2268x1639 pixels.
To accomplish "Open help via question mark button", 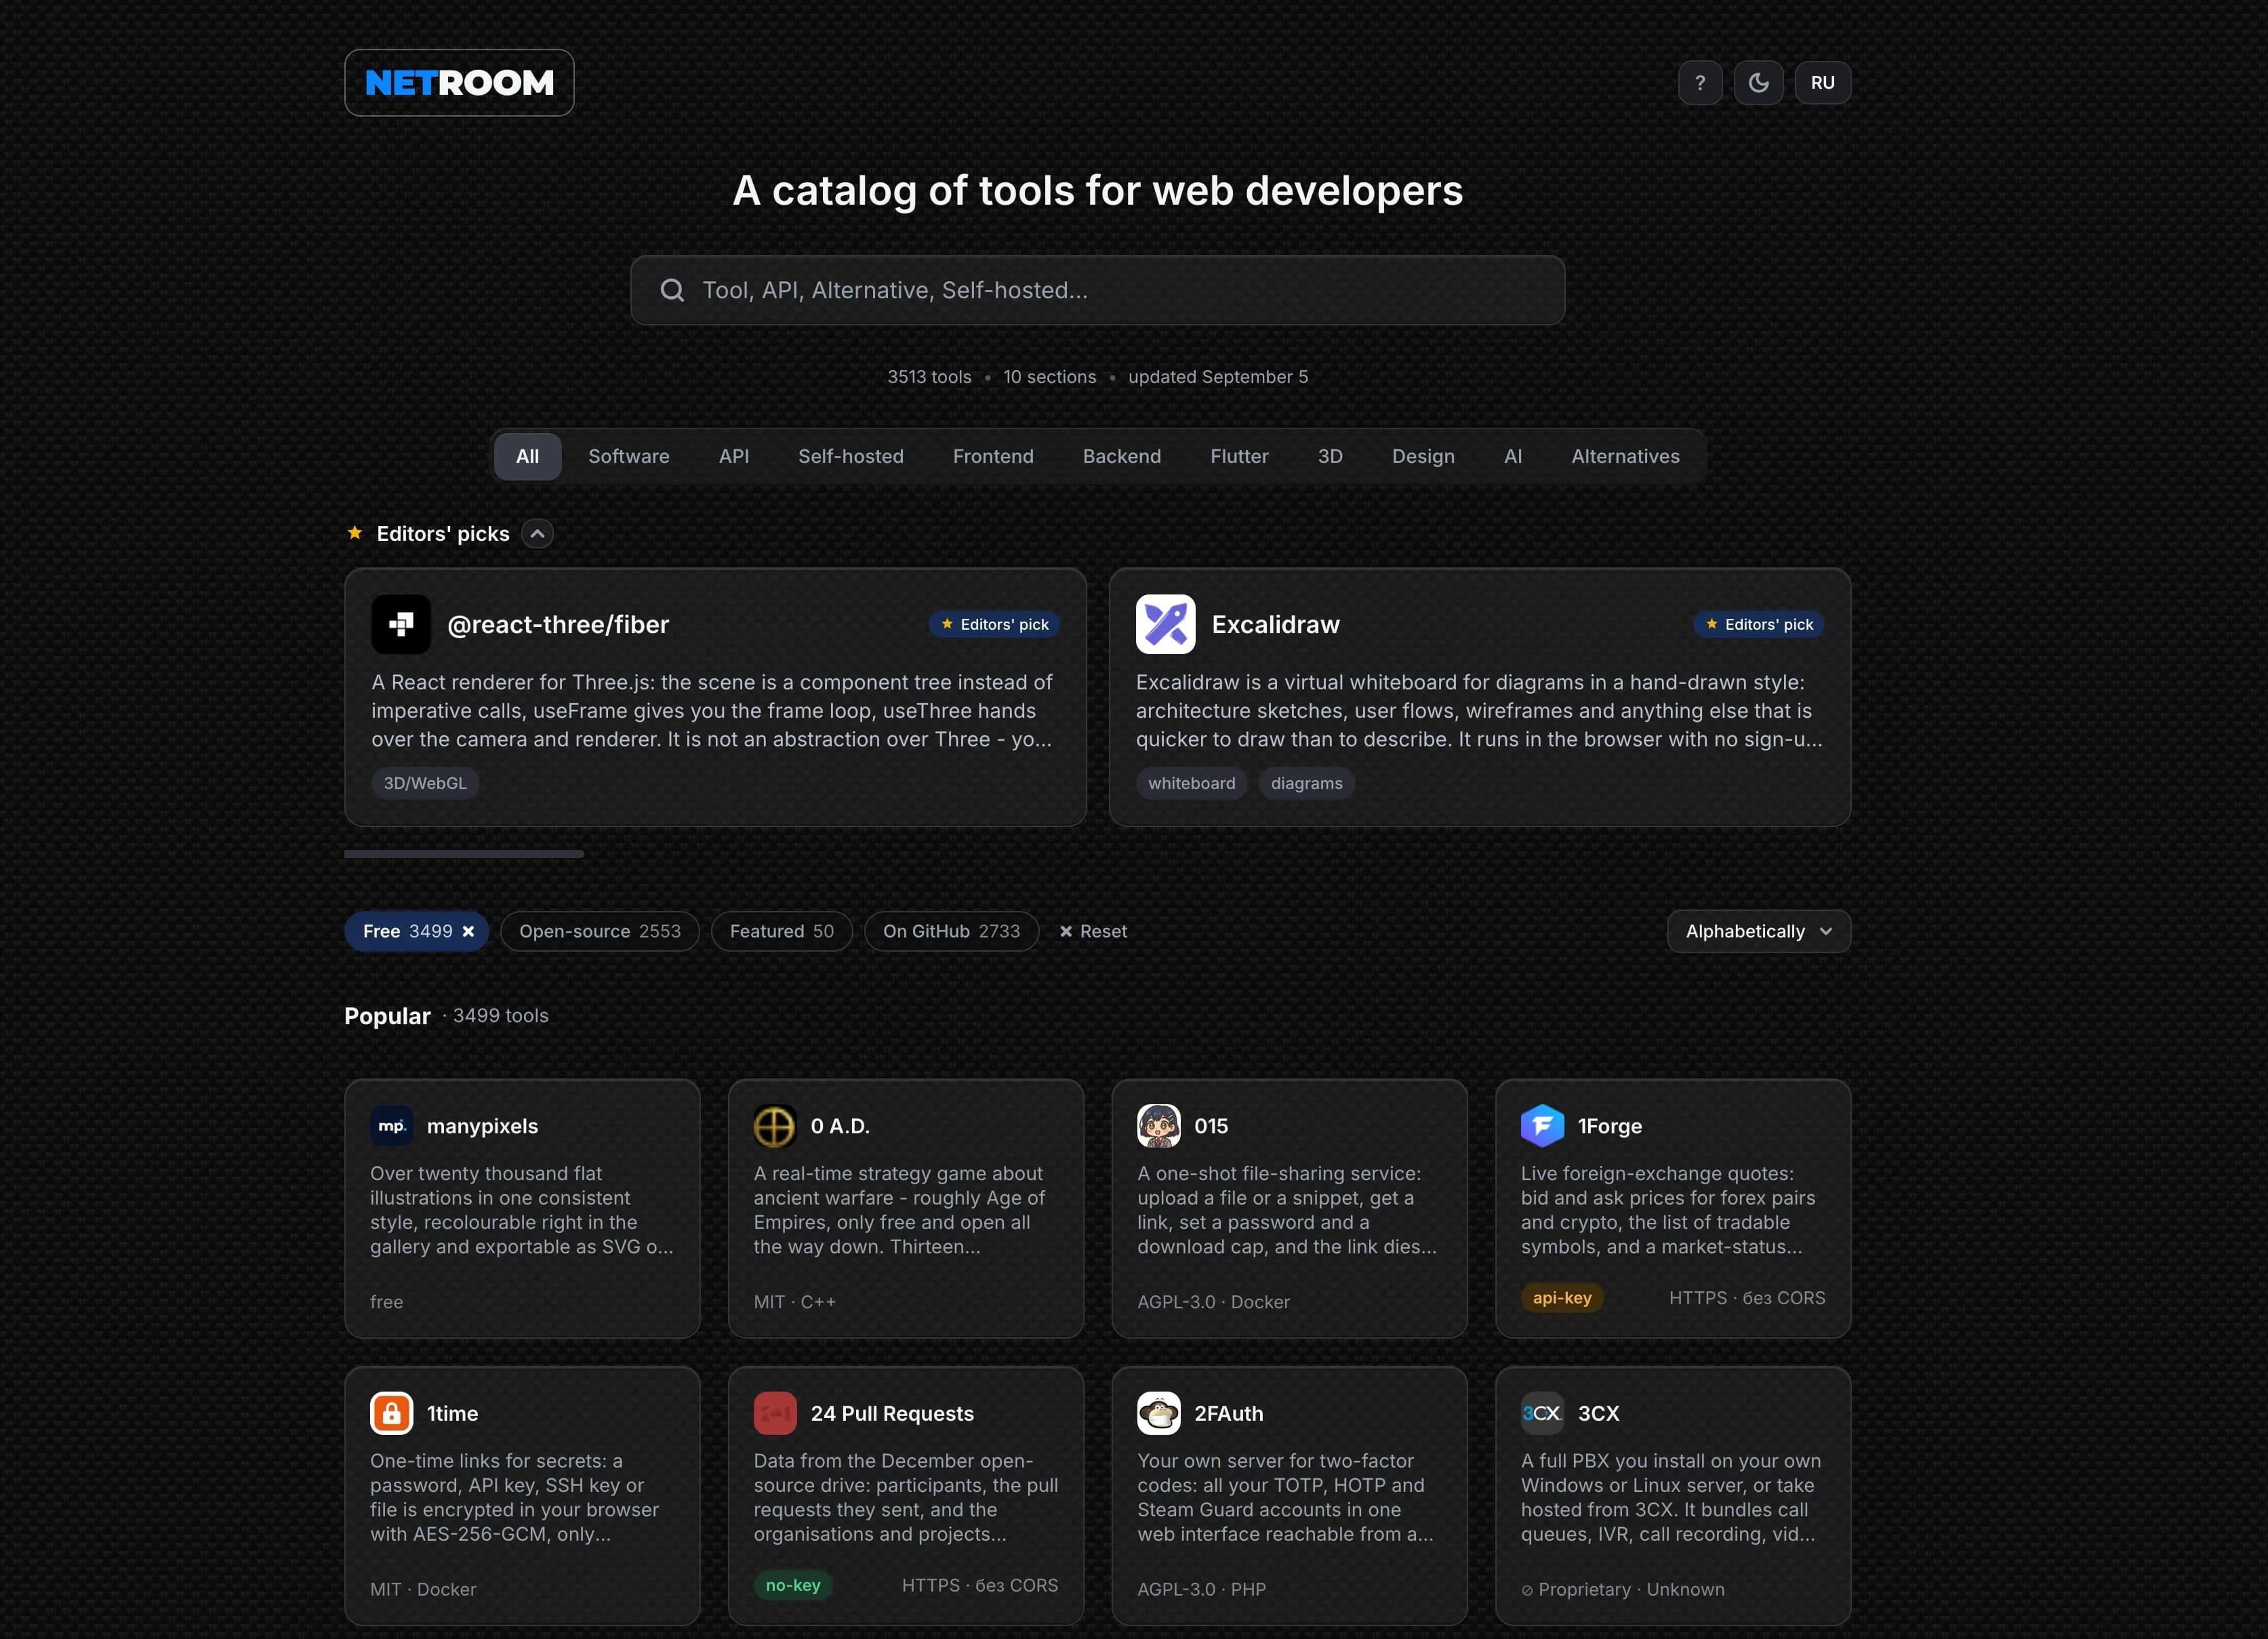I will point(1700,83).
